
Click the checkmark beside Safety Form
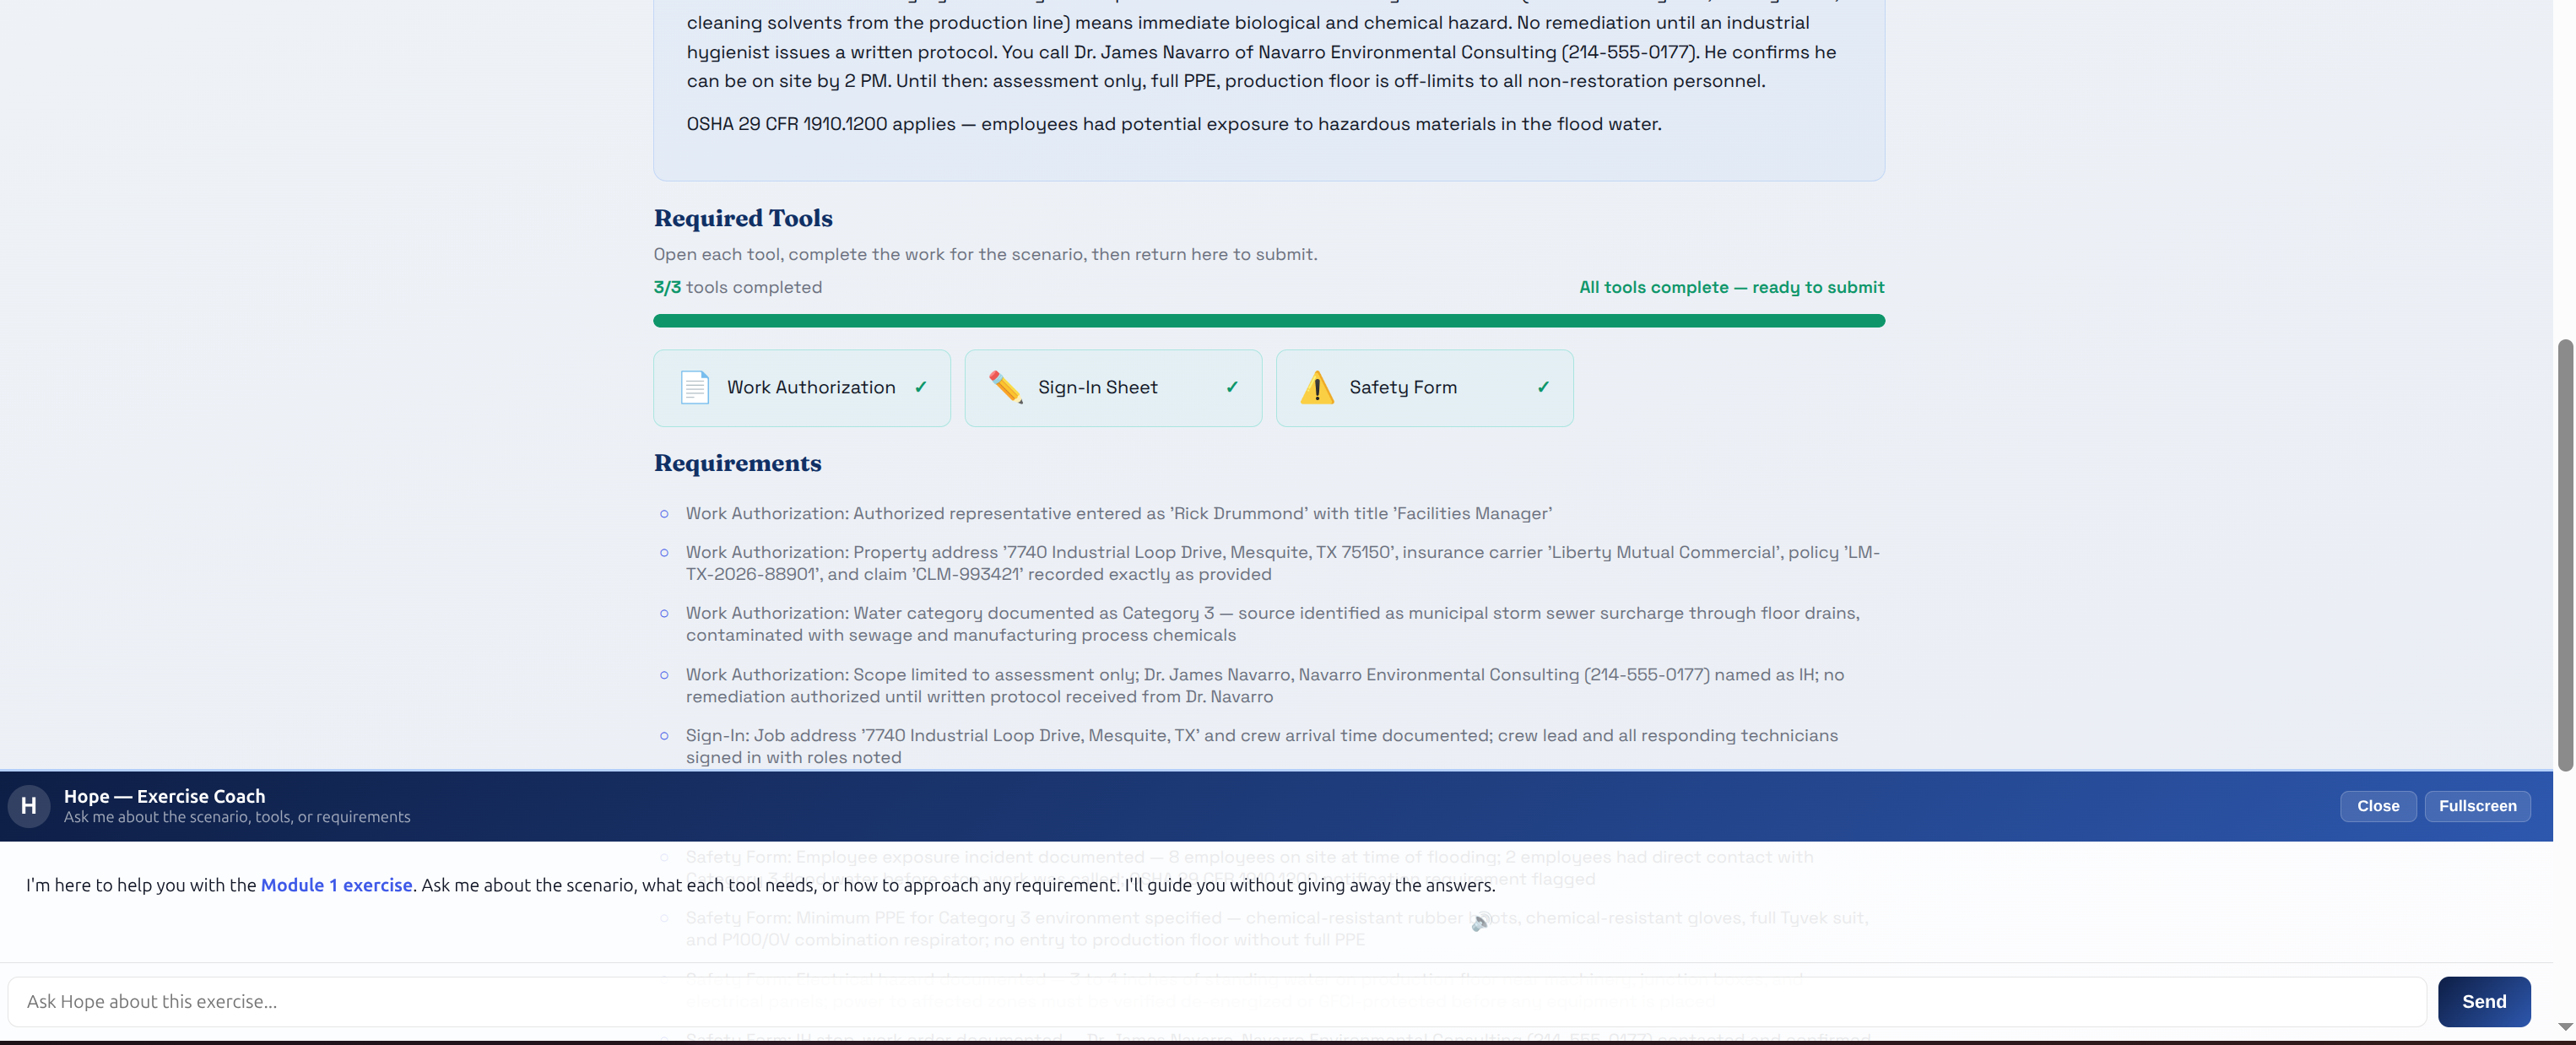point(1543,387)
